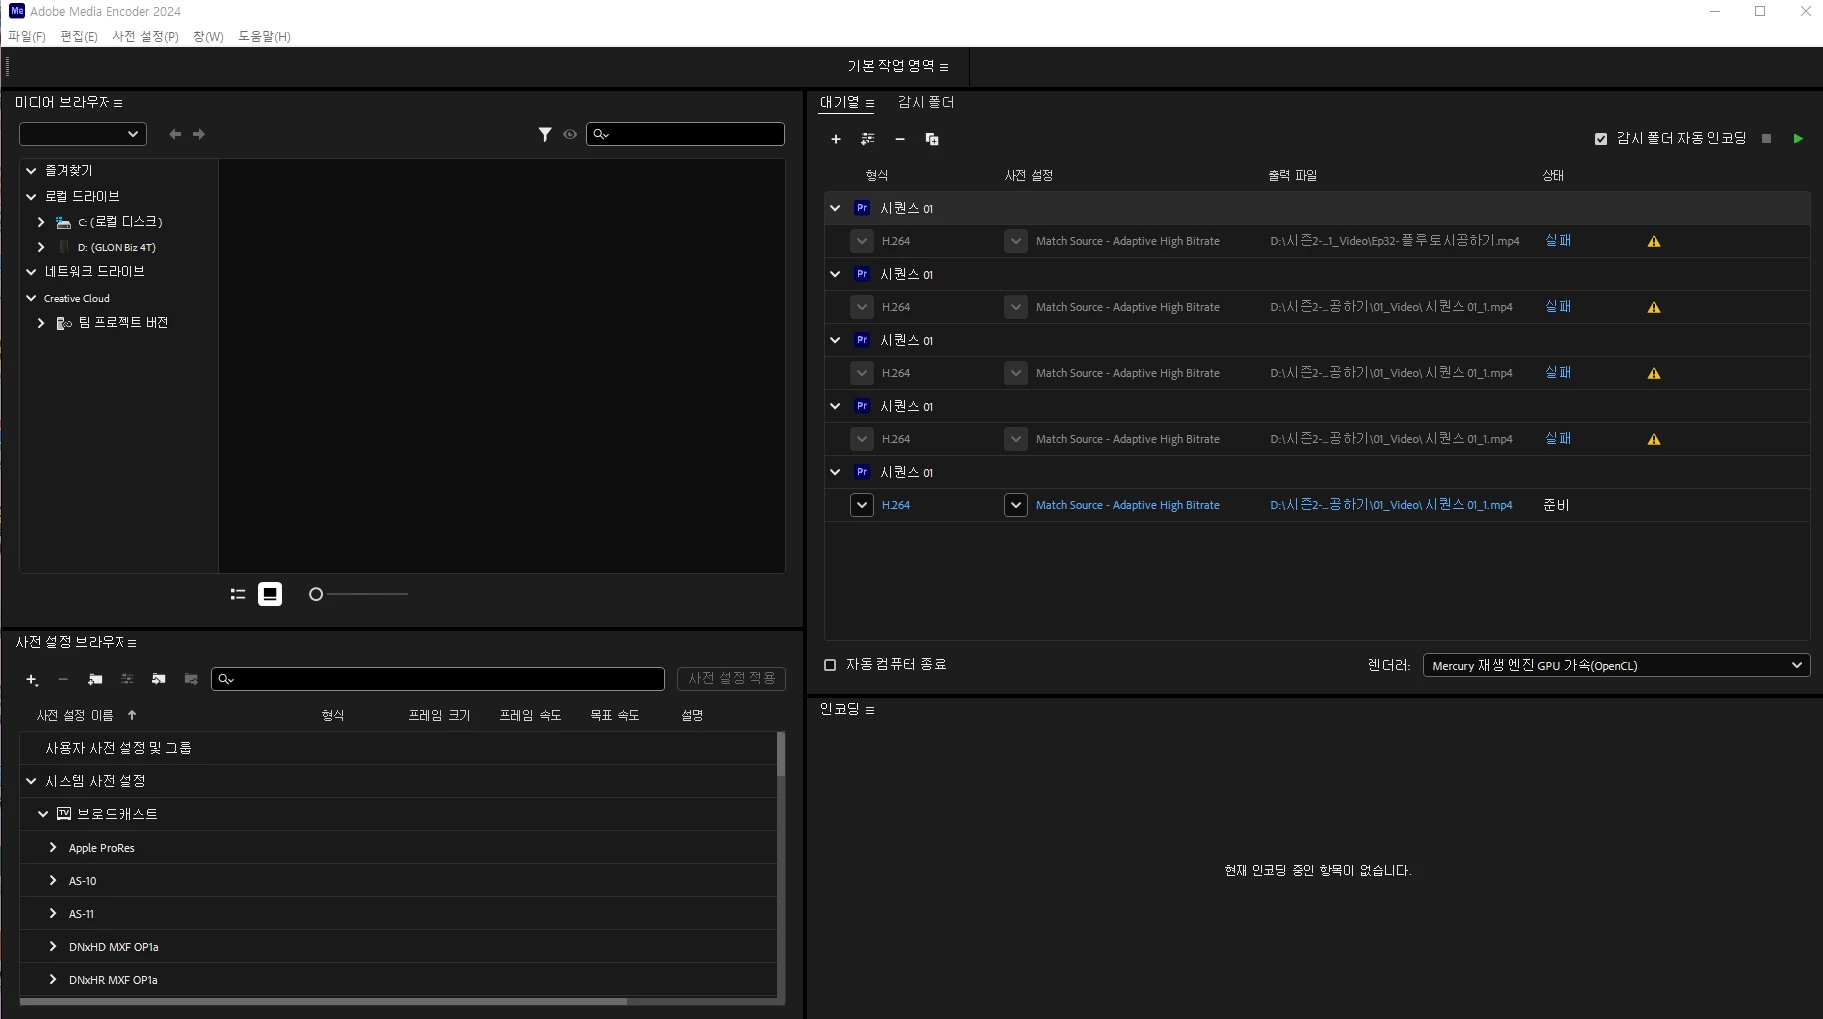Click the add source plus icon in queue
The width and height of the screenshot is (1823, 1019).
coord(836,139)
